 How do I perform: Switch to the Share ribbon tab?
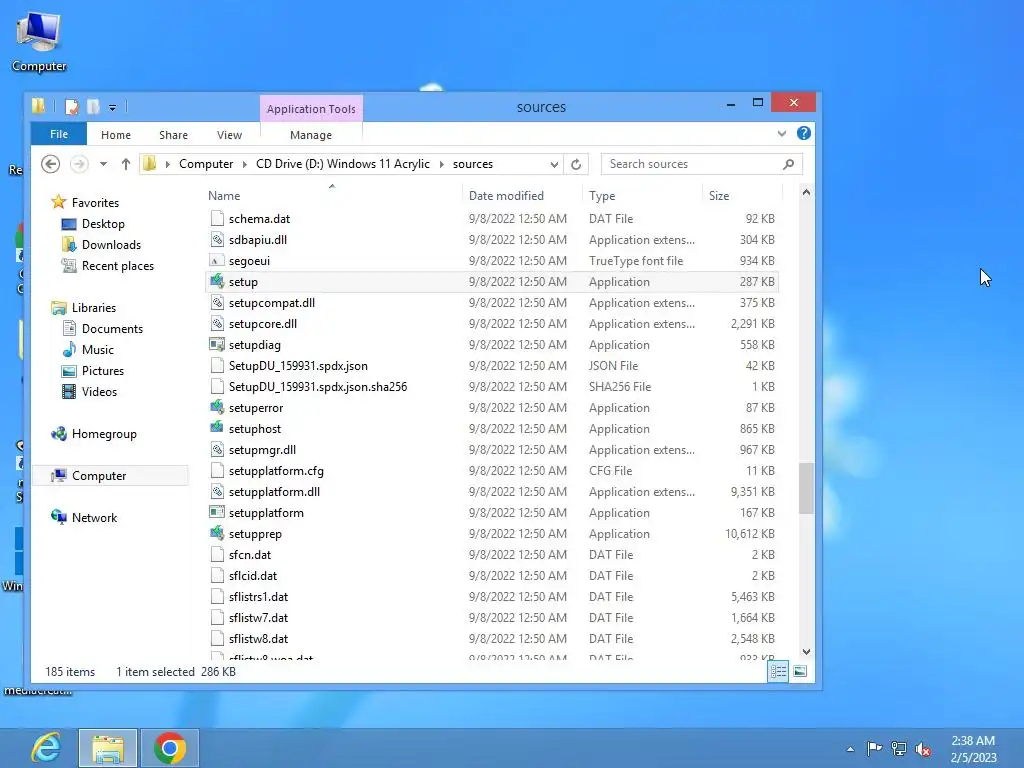pyautogui.click(x=173, y=135)
